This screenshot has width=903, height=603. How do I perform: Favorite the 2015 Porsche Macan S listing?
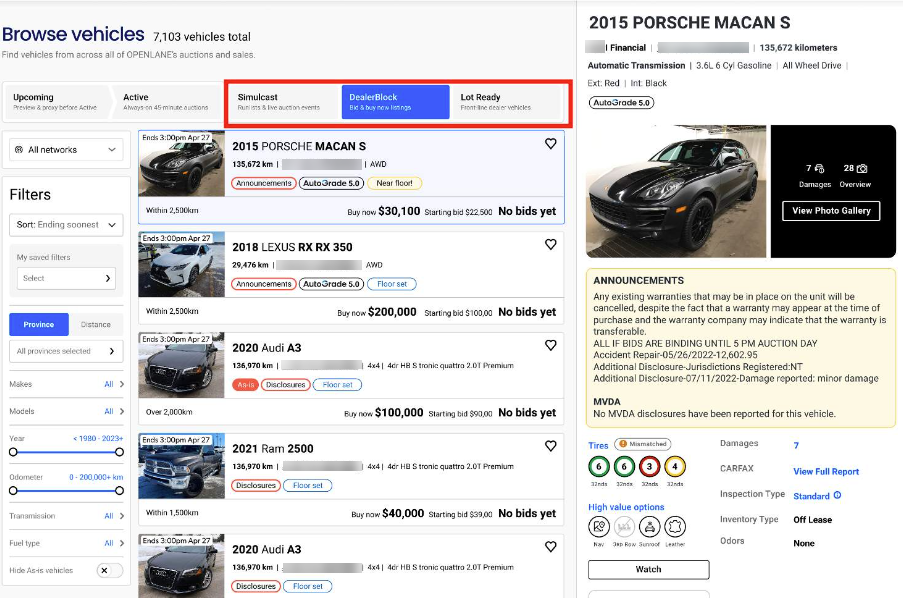click(x=550, y=144)
